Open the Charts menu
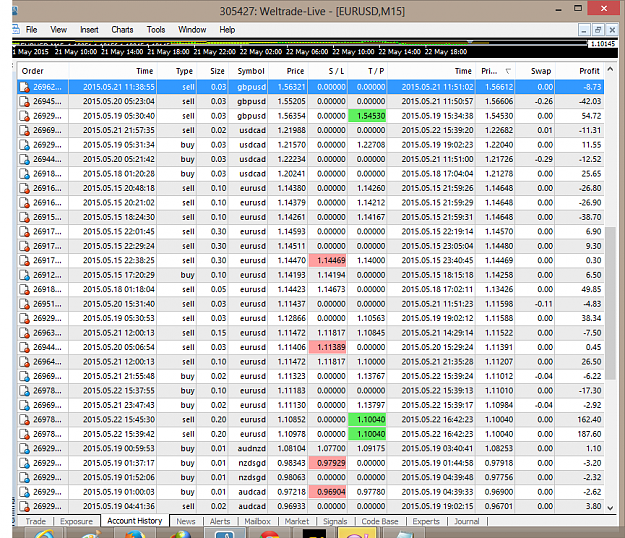 coord(122,30)
